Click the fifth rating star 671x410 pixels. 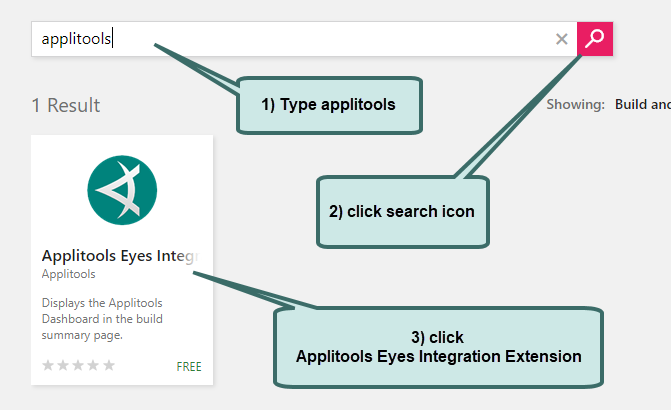pos(109,366)
